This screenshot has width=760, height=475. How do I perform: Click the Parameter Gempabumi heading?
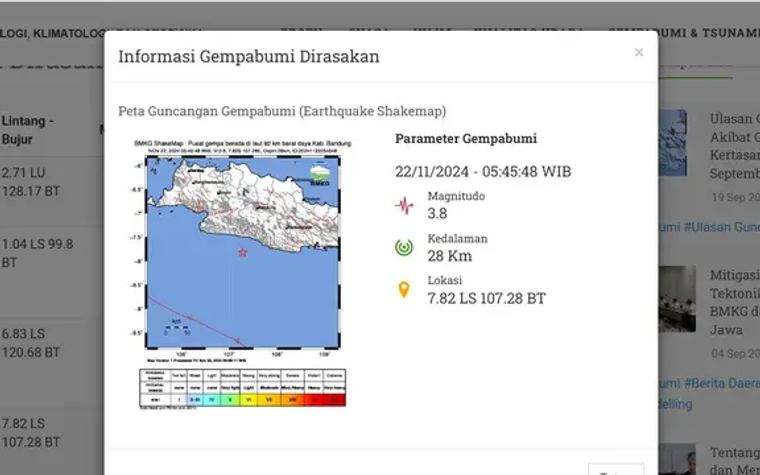pyautogui.click(x=466, y=139)
